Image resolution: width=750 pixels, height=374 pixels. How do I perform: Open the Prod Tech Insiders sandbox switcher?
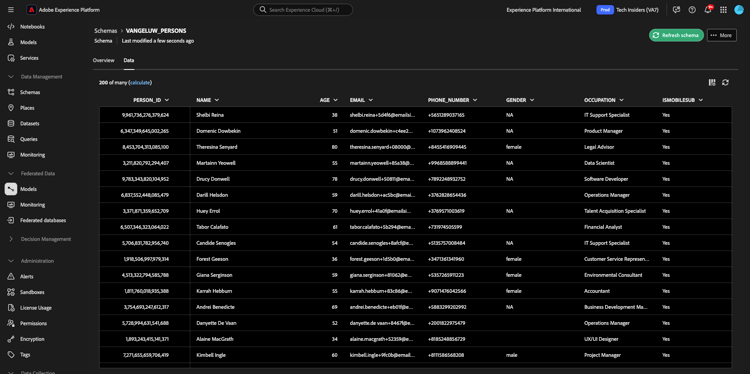[628, 10]
